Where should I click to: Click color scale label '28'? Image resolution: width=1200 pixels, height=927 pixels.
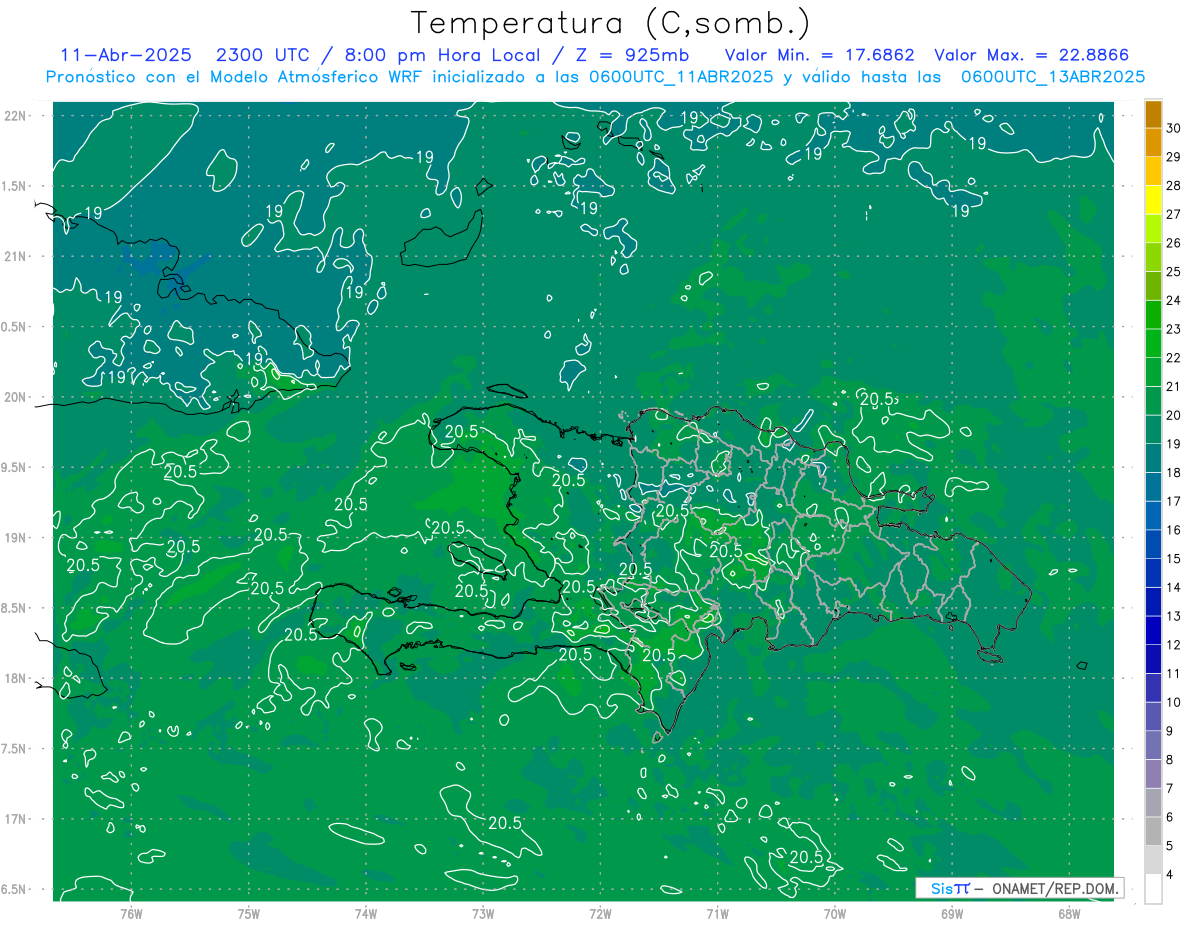point(1174,186)
